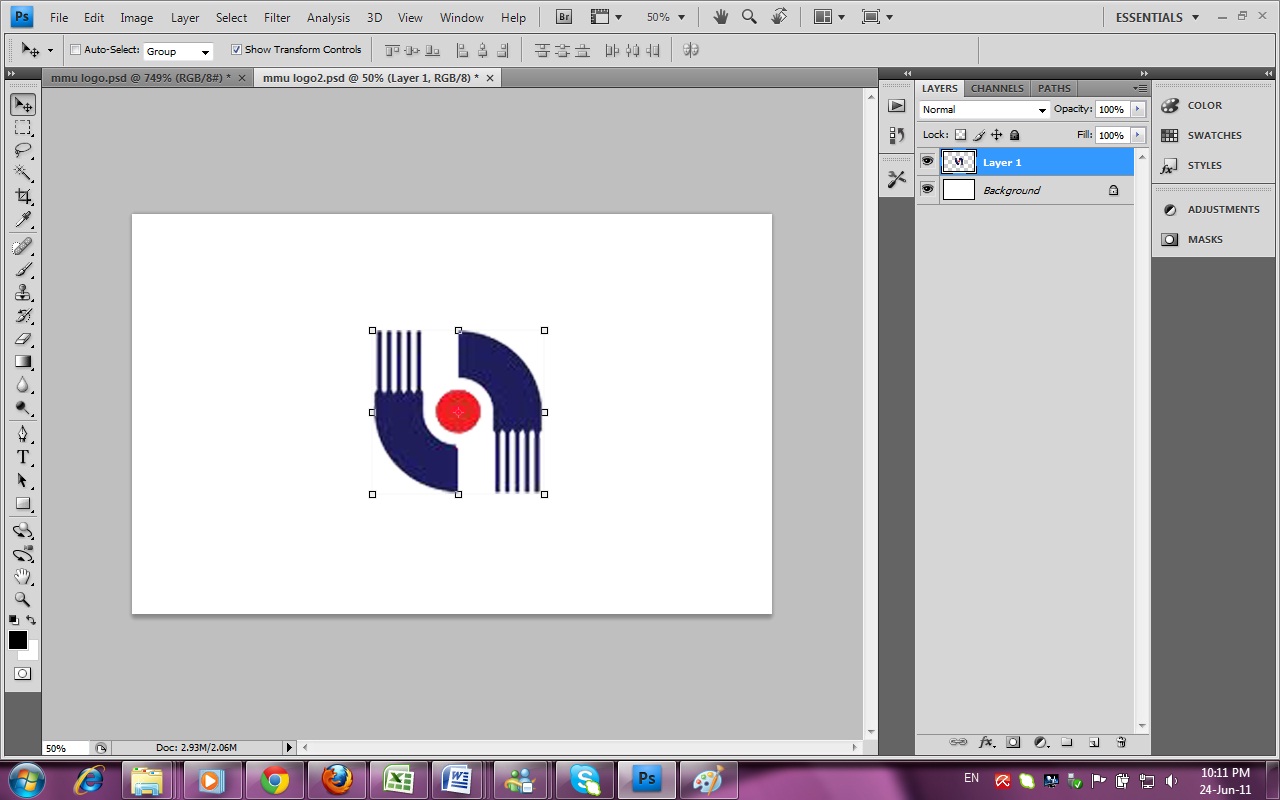Open the Swatches panel

1214,136
